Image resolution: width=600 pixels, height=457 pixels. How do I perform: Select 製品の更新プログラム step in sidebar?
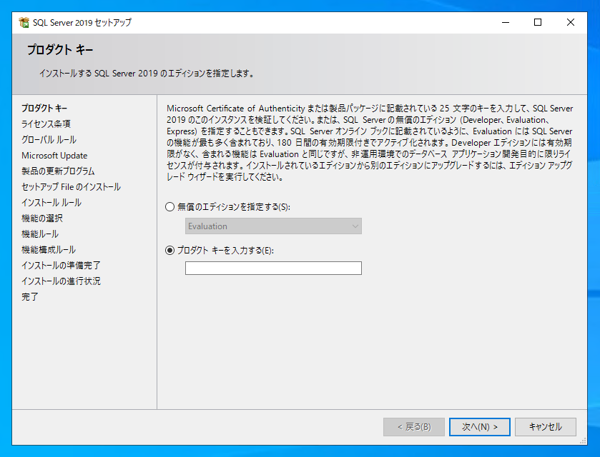[58, 171]
